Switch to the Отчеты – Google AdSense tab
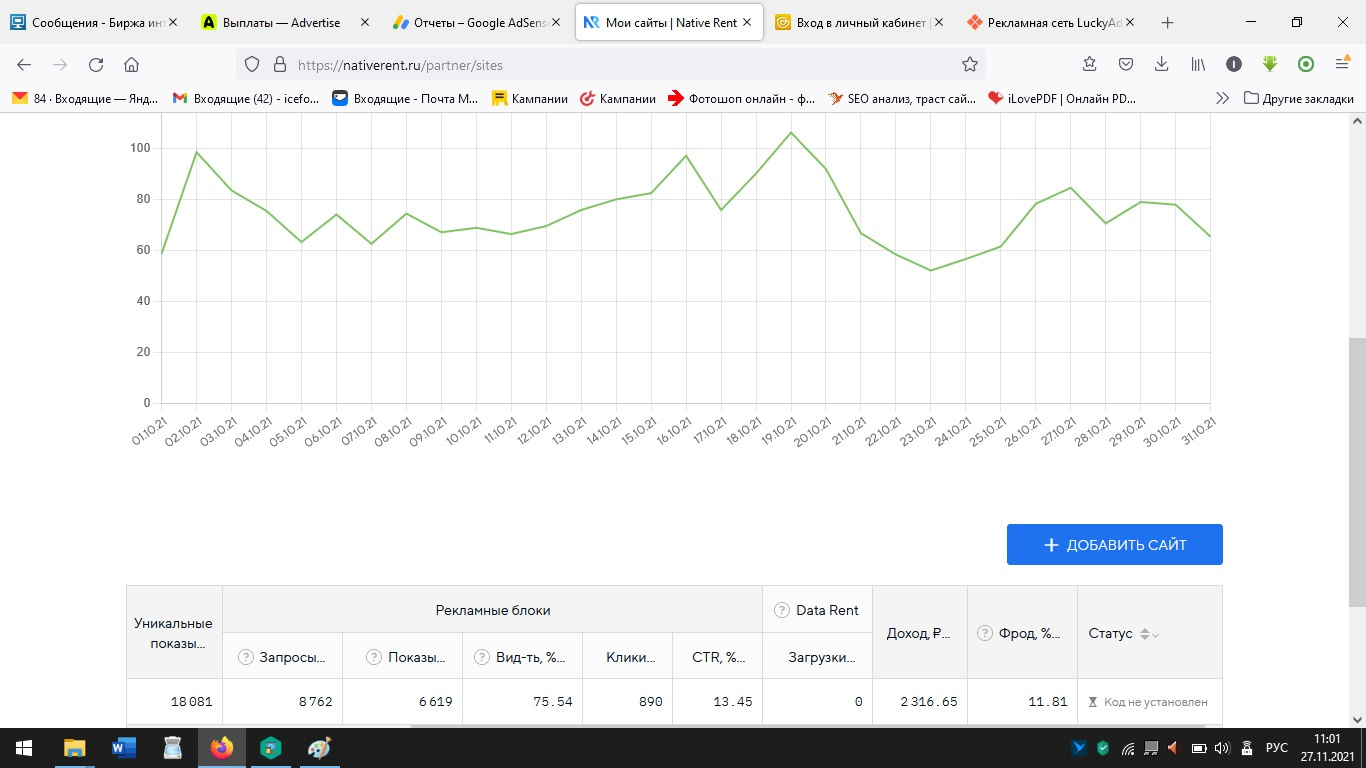Screen dimensions: 1366x768 point(476,22)
